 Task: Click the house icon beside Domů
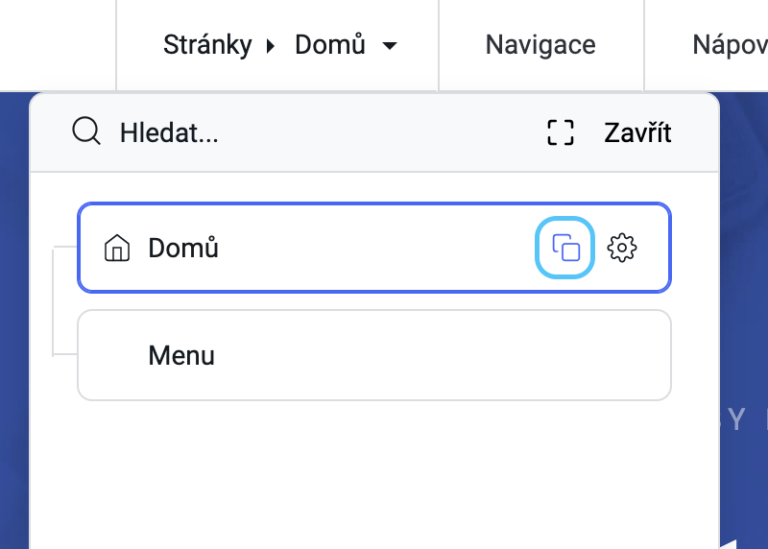pyautogui.click(x=117, y=248)
